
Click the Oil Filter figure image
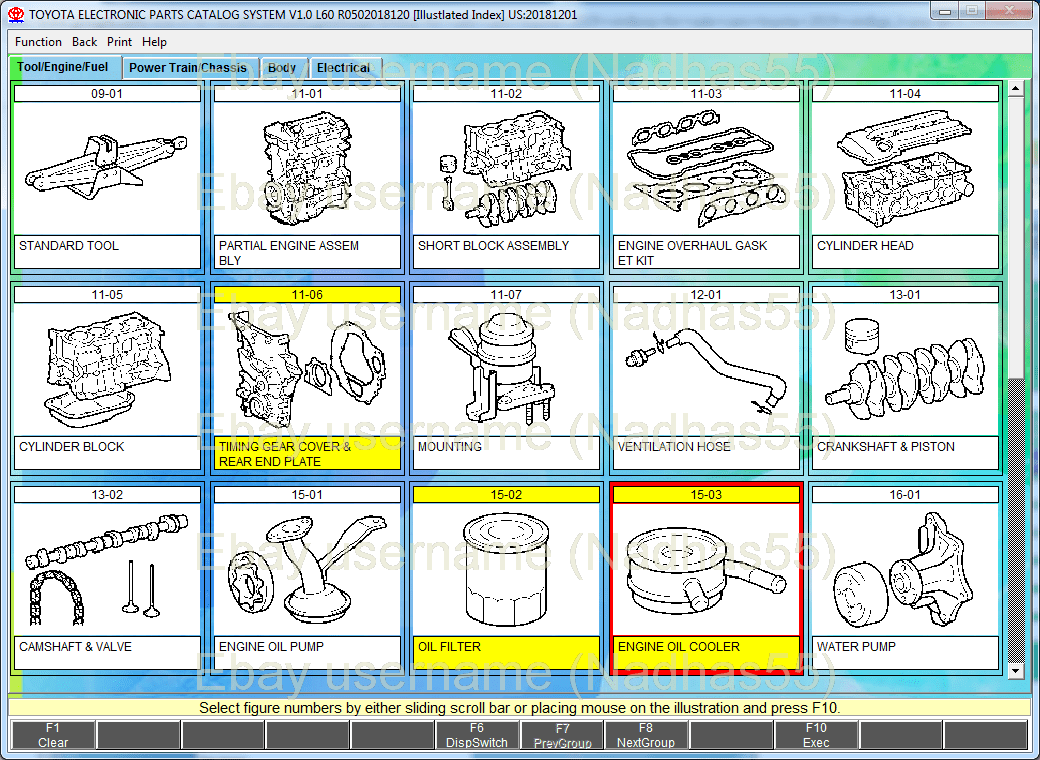click(506, 569)
